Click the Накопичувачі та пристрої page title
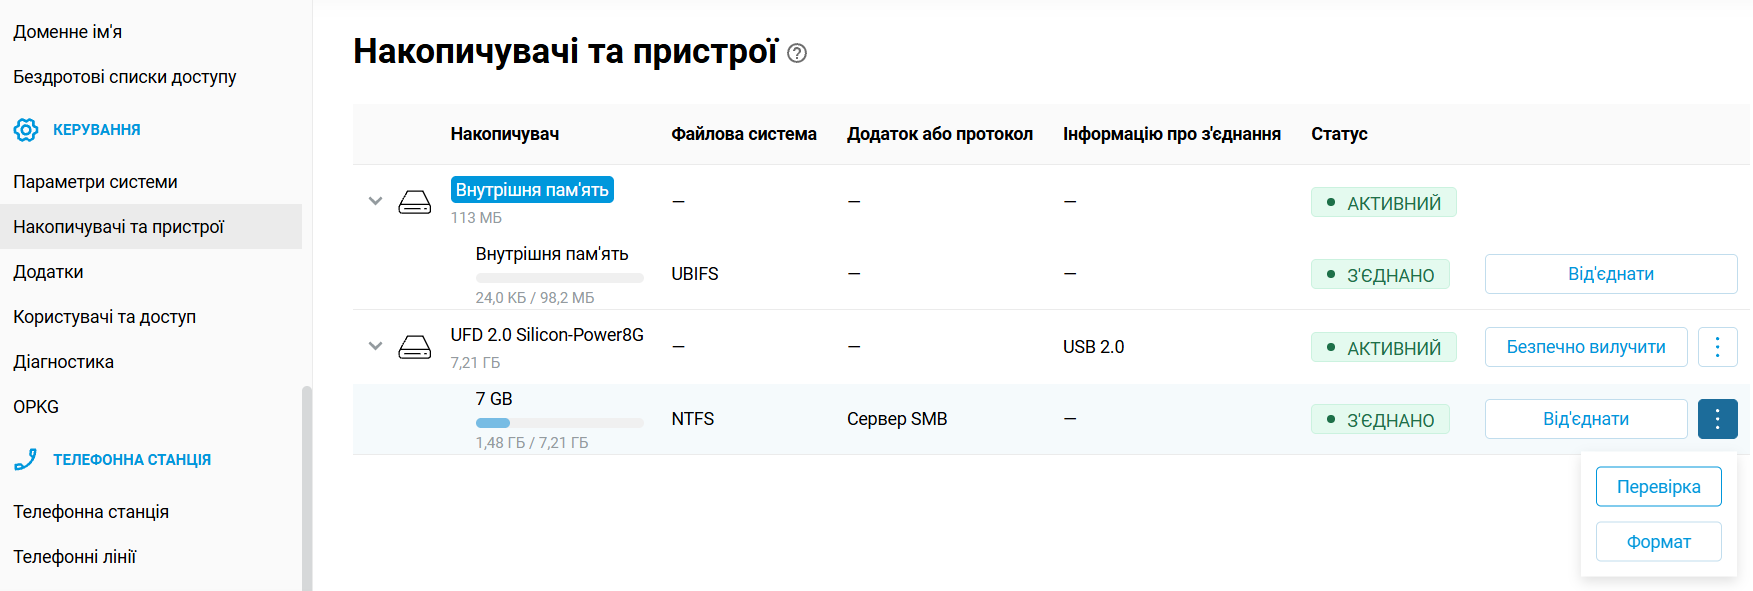This screenshot has height=591, width=1753. coord(566,51)
